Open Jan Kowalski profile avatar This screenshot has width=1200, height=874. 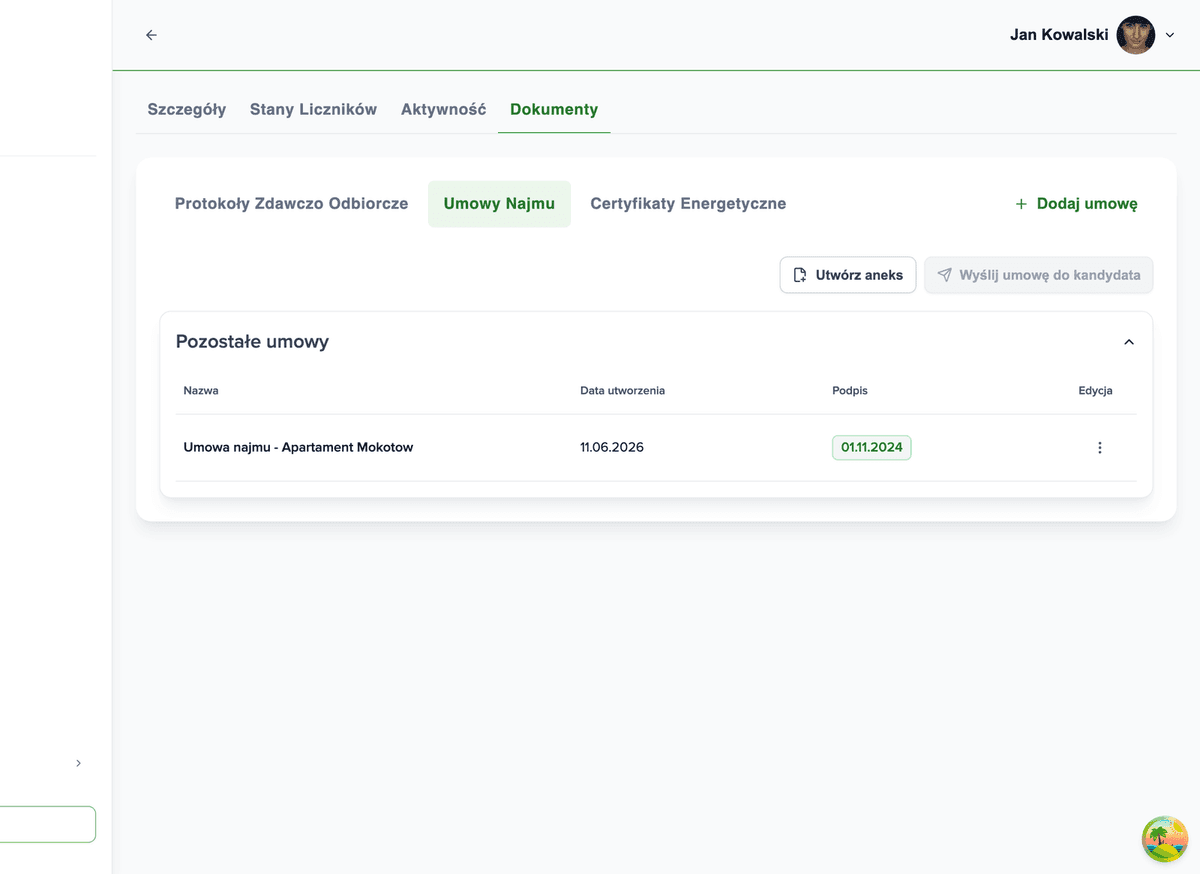1136,35
